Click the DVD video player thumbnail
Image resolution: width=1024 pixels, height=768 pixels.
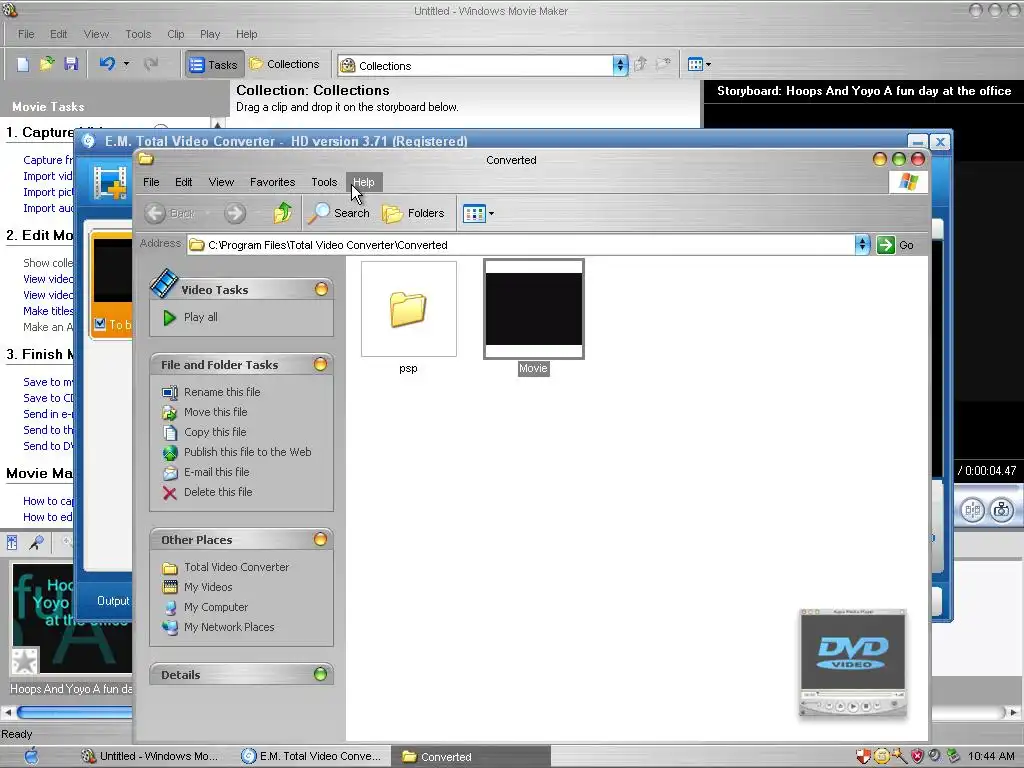tap(853, 662)
